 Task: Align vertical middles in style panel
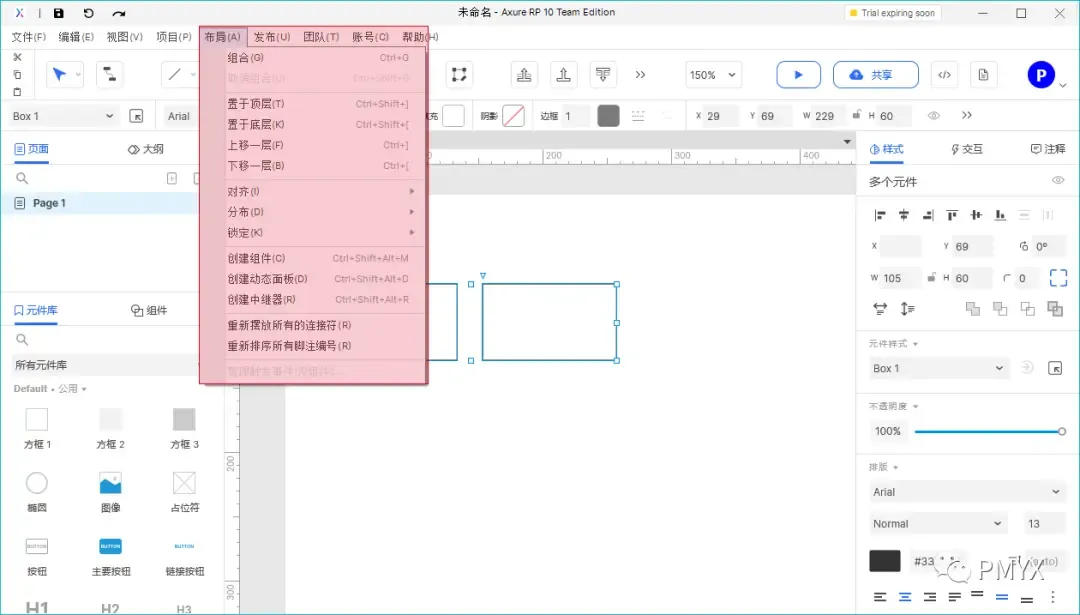click(976, 216)
